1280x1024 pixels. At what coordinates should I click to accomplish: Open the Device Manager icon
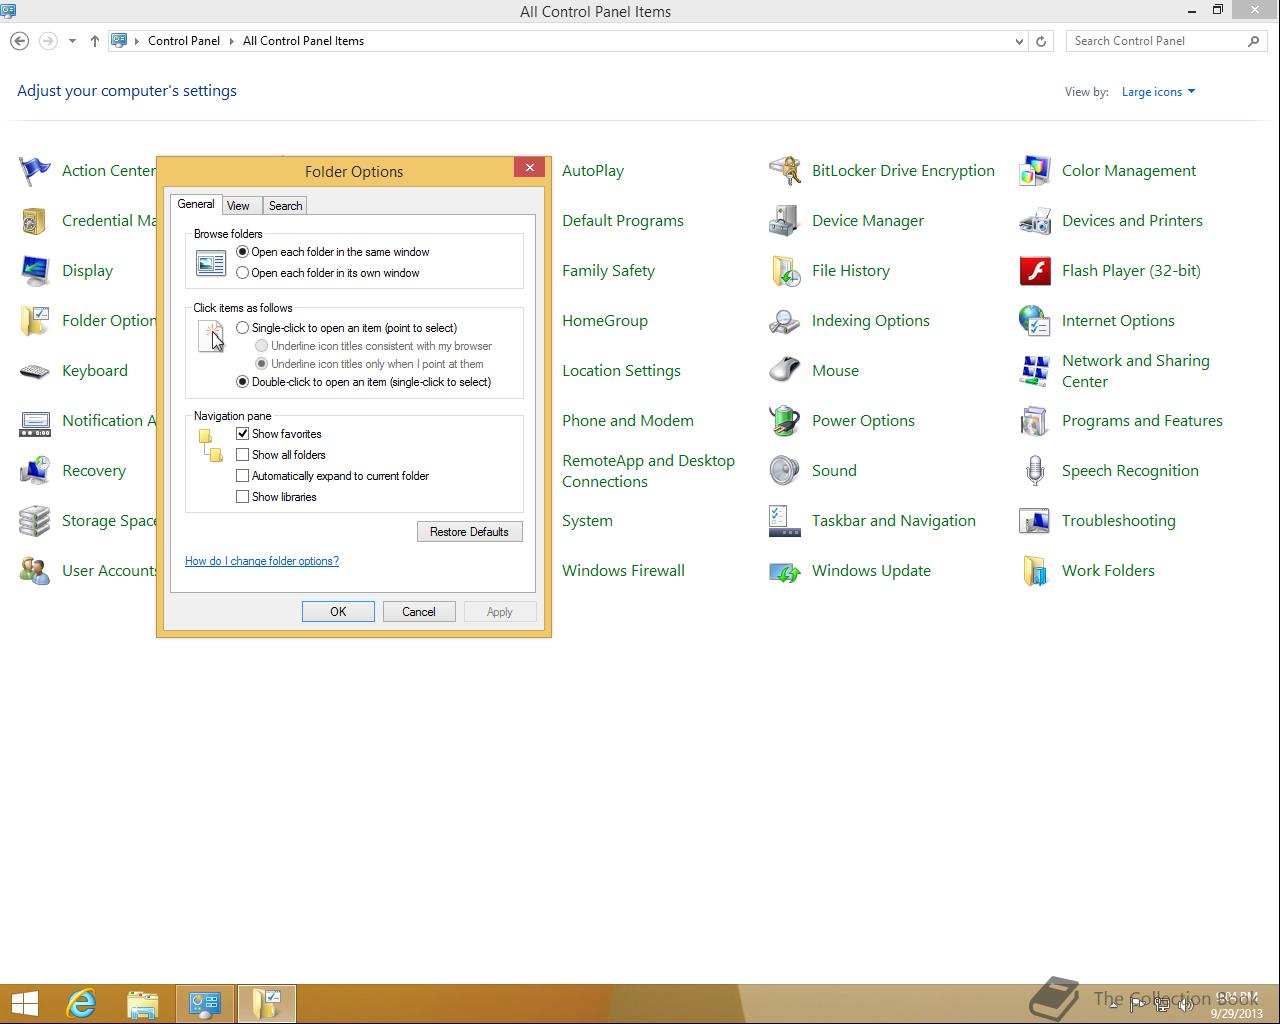click(x=784, y=221)
